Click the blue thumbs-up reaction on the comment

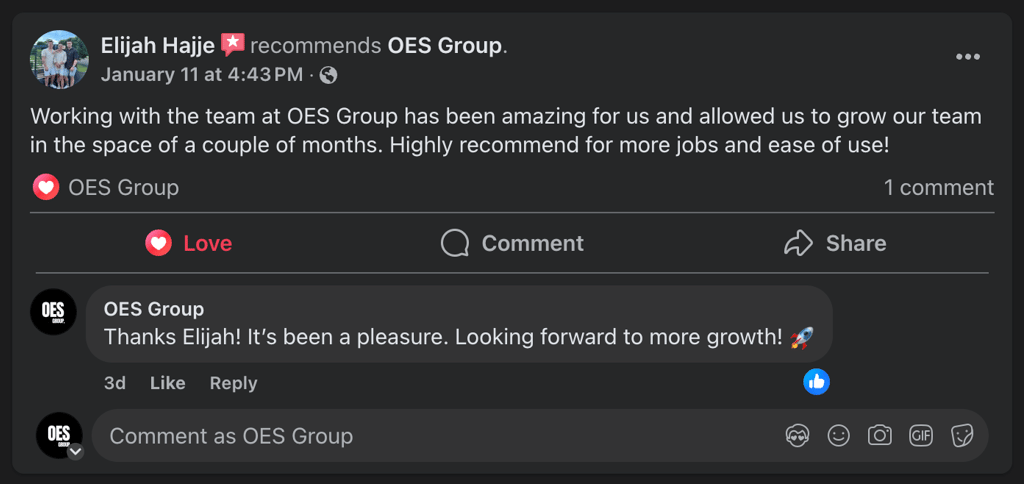[x=817, y=381]
